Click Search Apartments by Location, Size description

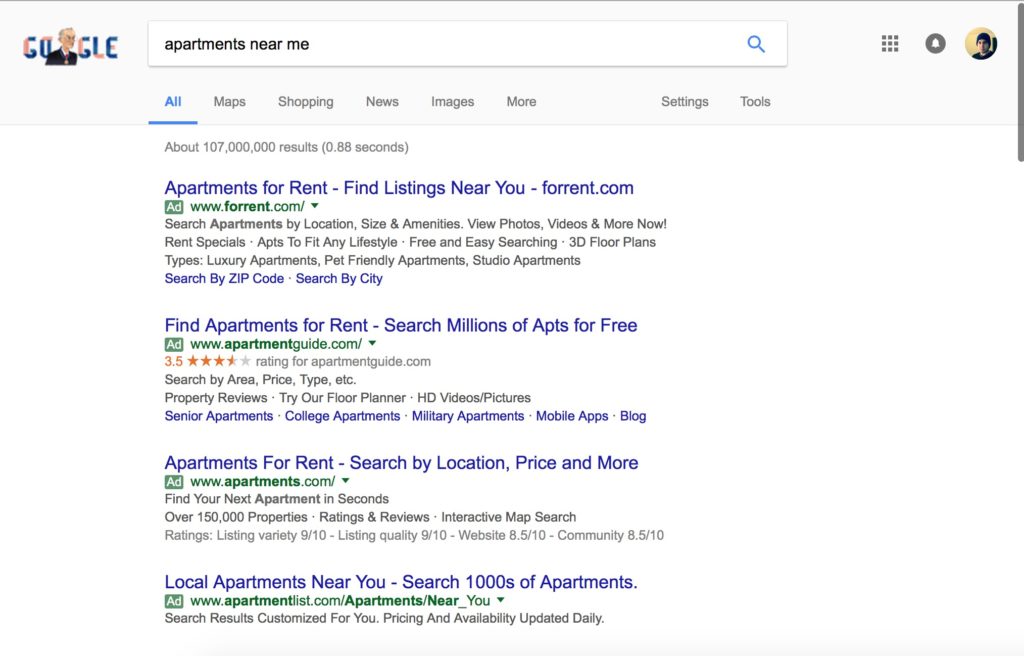pyautogui.click(x=415, y=224)
